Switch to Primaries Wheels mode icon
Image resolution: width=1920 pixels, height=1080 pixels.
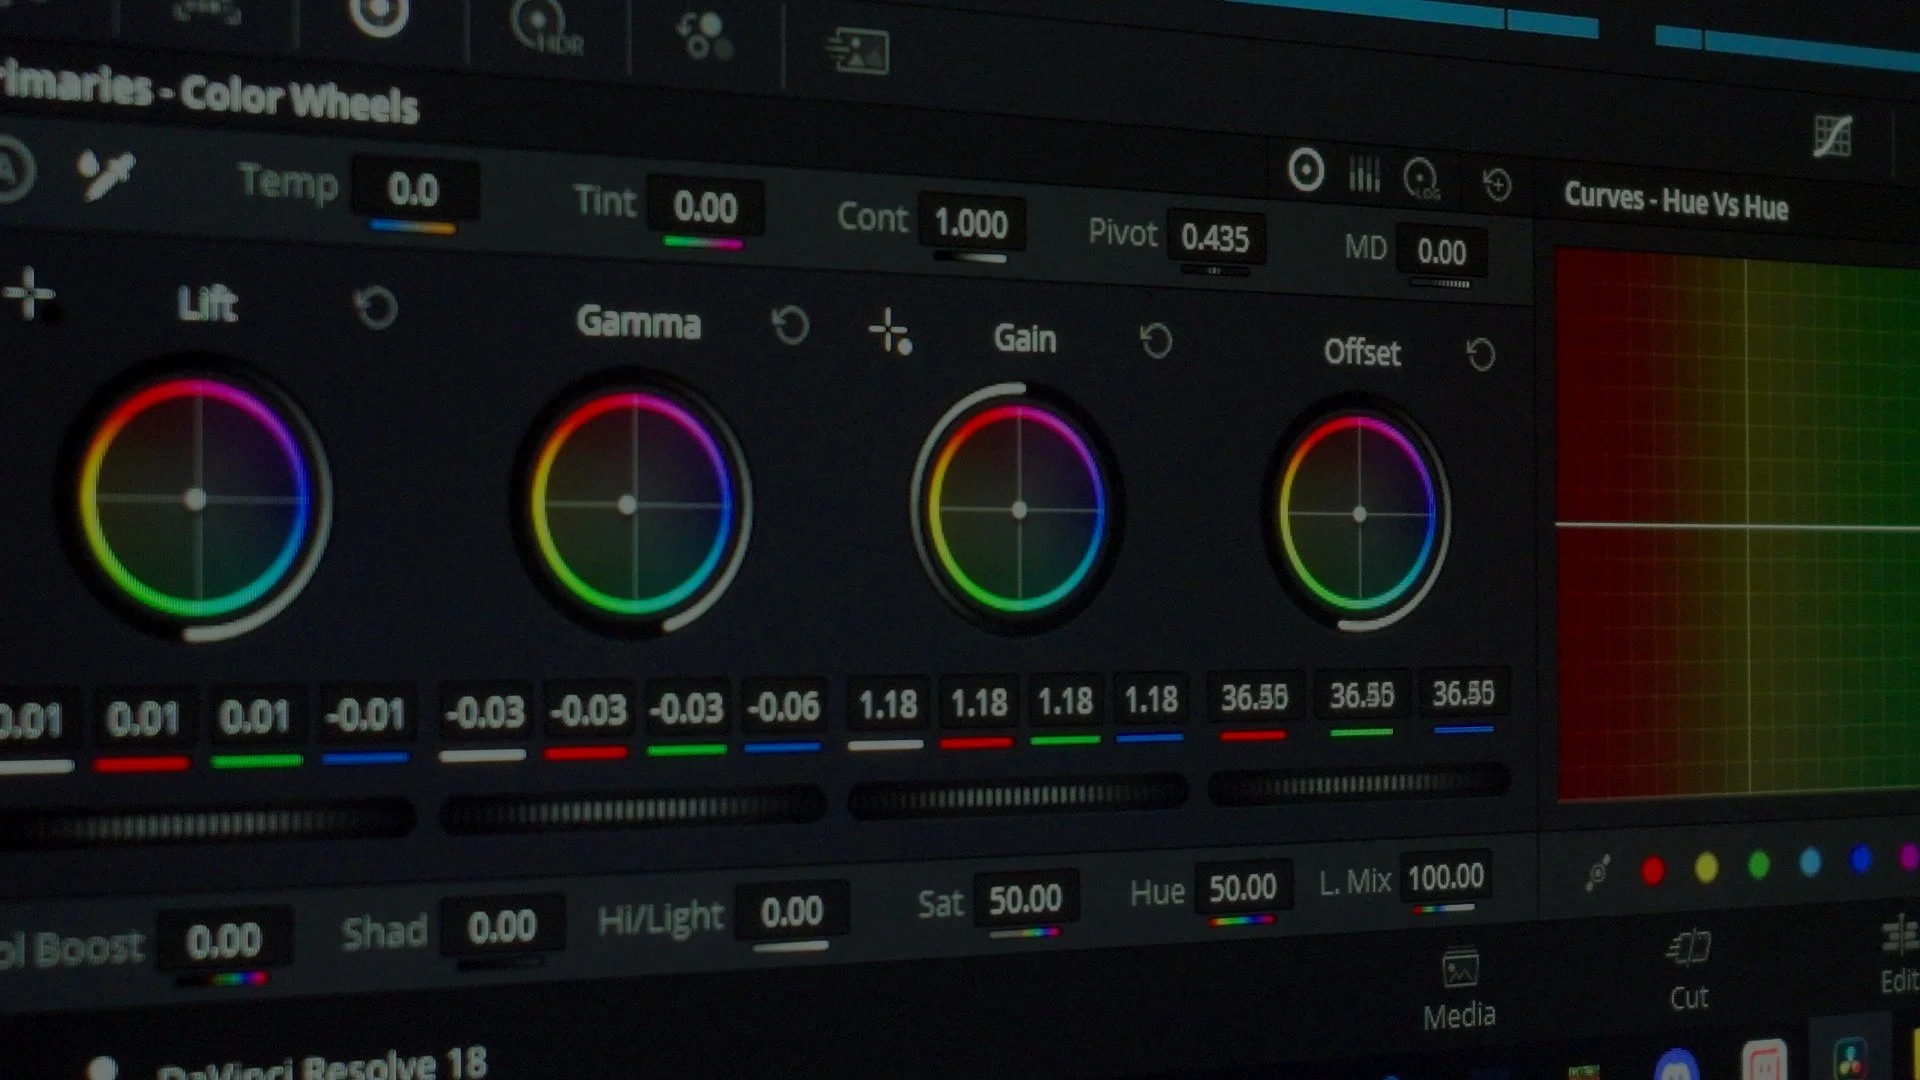point(1305,170)
